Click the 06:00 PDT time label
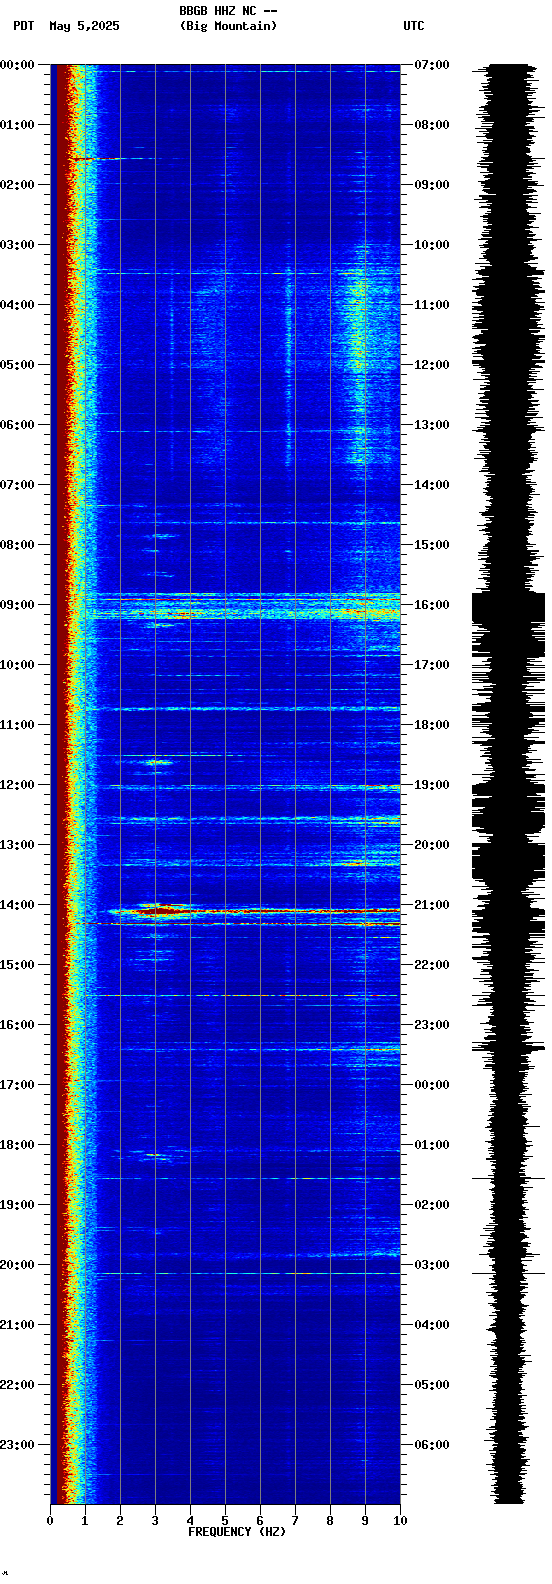 (18, 425)
